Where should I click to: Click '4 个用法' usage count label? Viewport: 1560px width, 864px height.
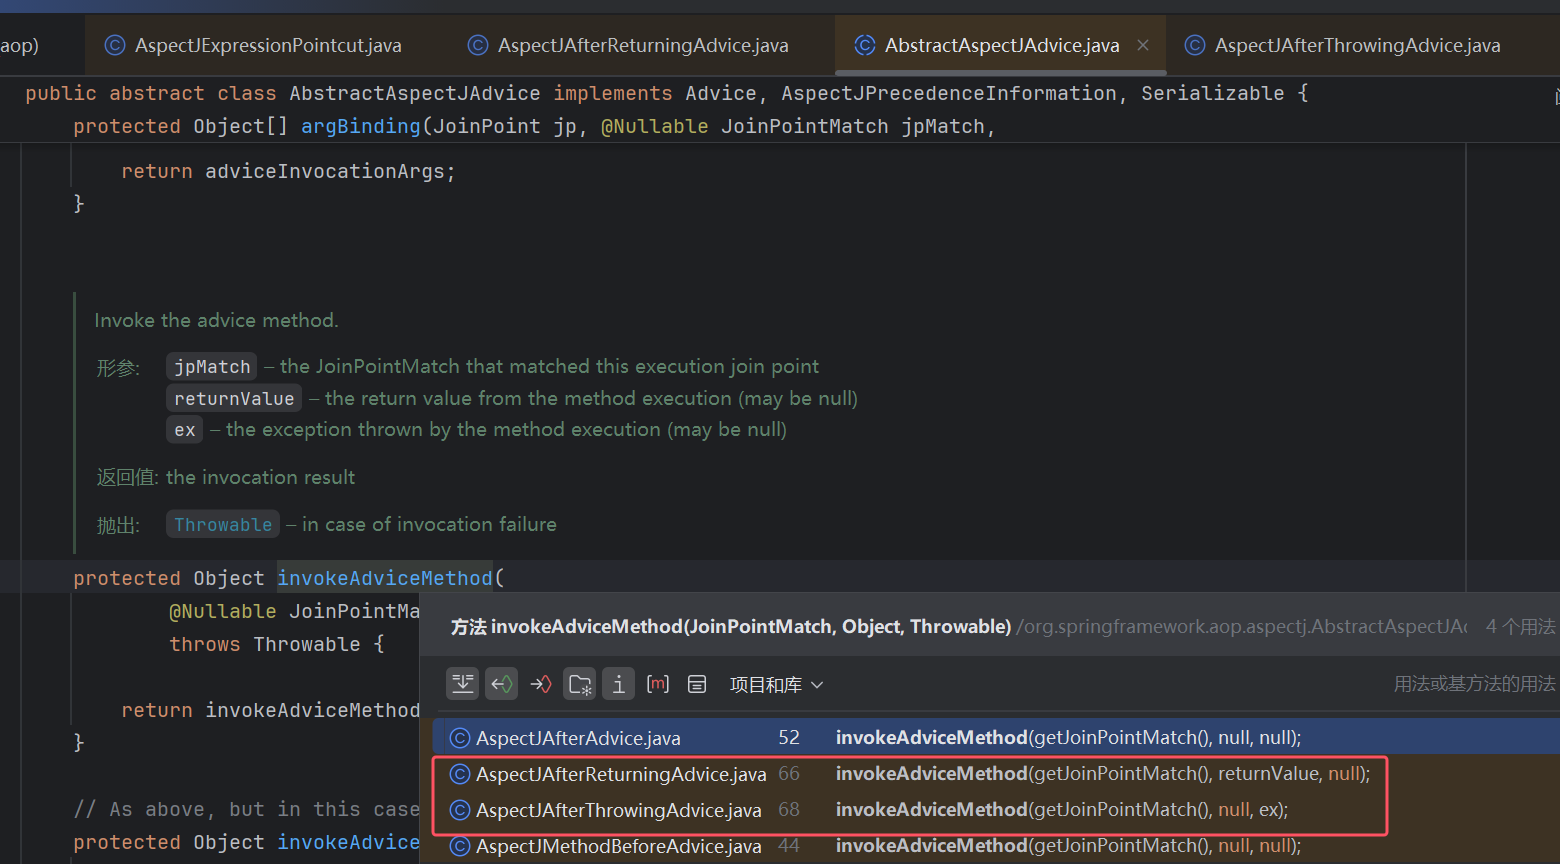click(1520, 627)
